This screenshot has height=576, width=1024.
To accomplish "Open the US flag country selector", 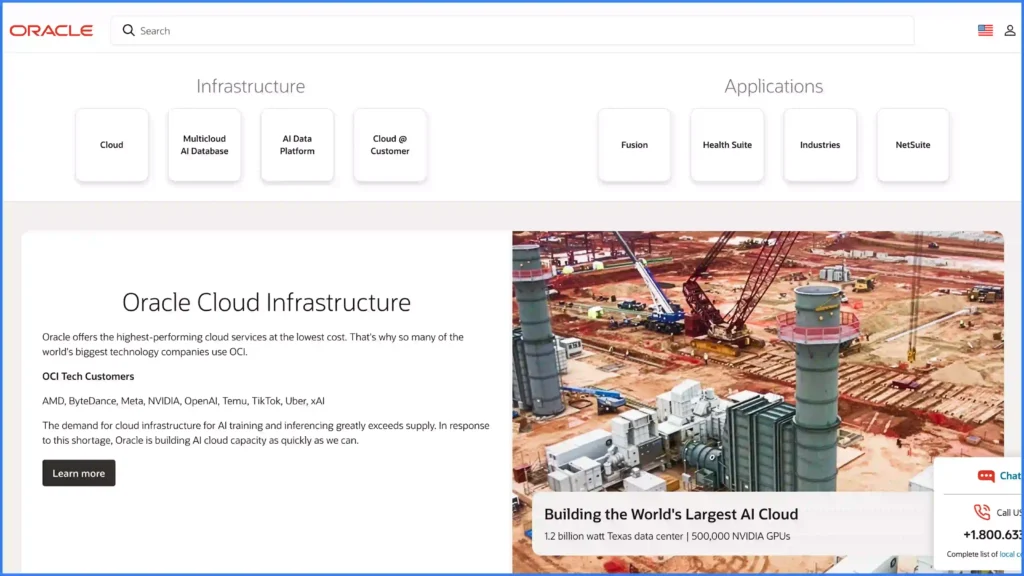I will [x=985, y=30].
